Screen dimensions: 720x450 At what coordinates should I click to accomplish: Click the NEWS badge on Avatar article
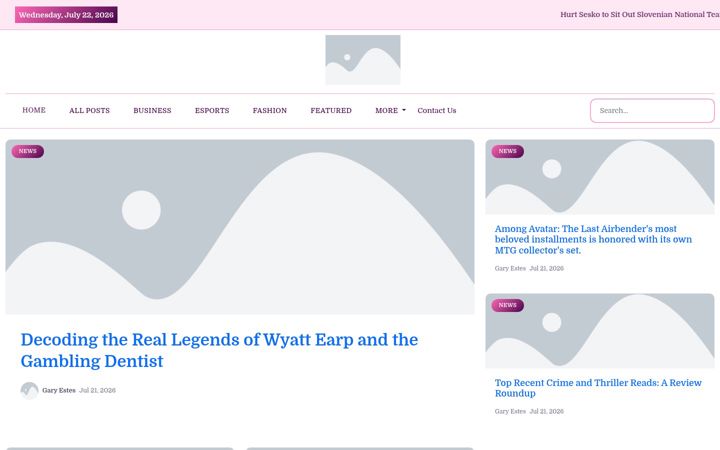507,151
